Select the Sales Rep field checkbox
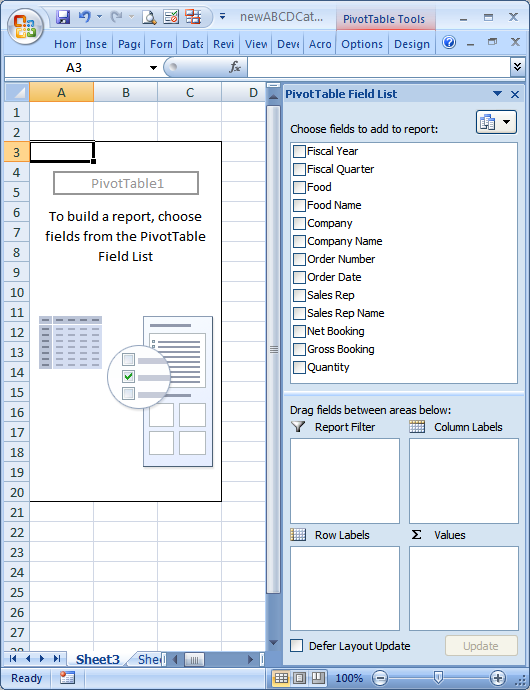Screen dimensions: 530x690 [x=299, y=295]
